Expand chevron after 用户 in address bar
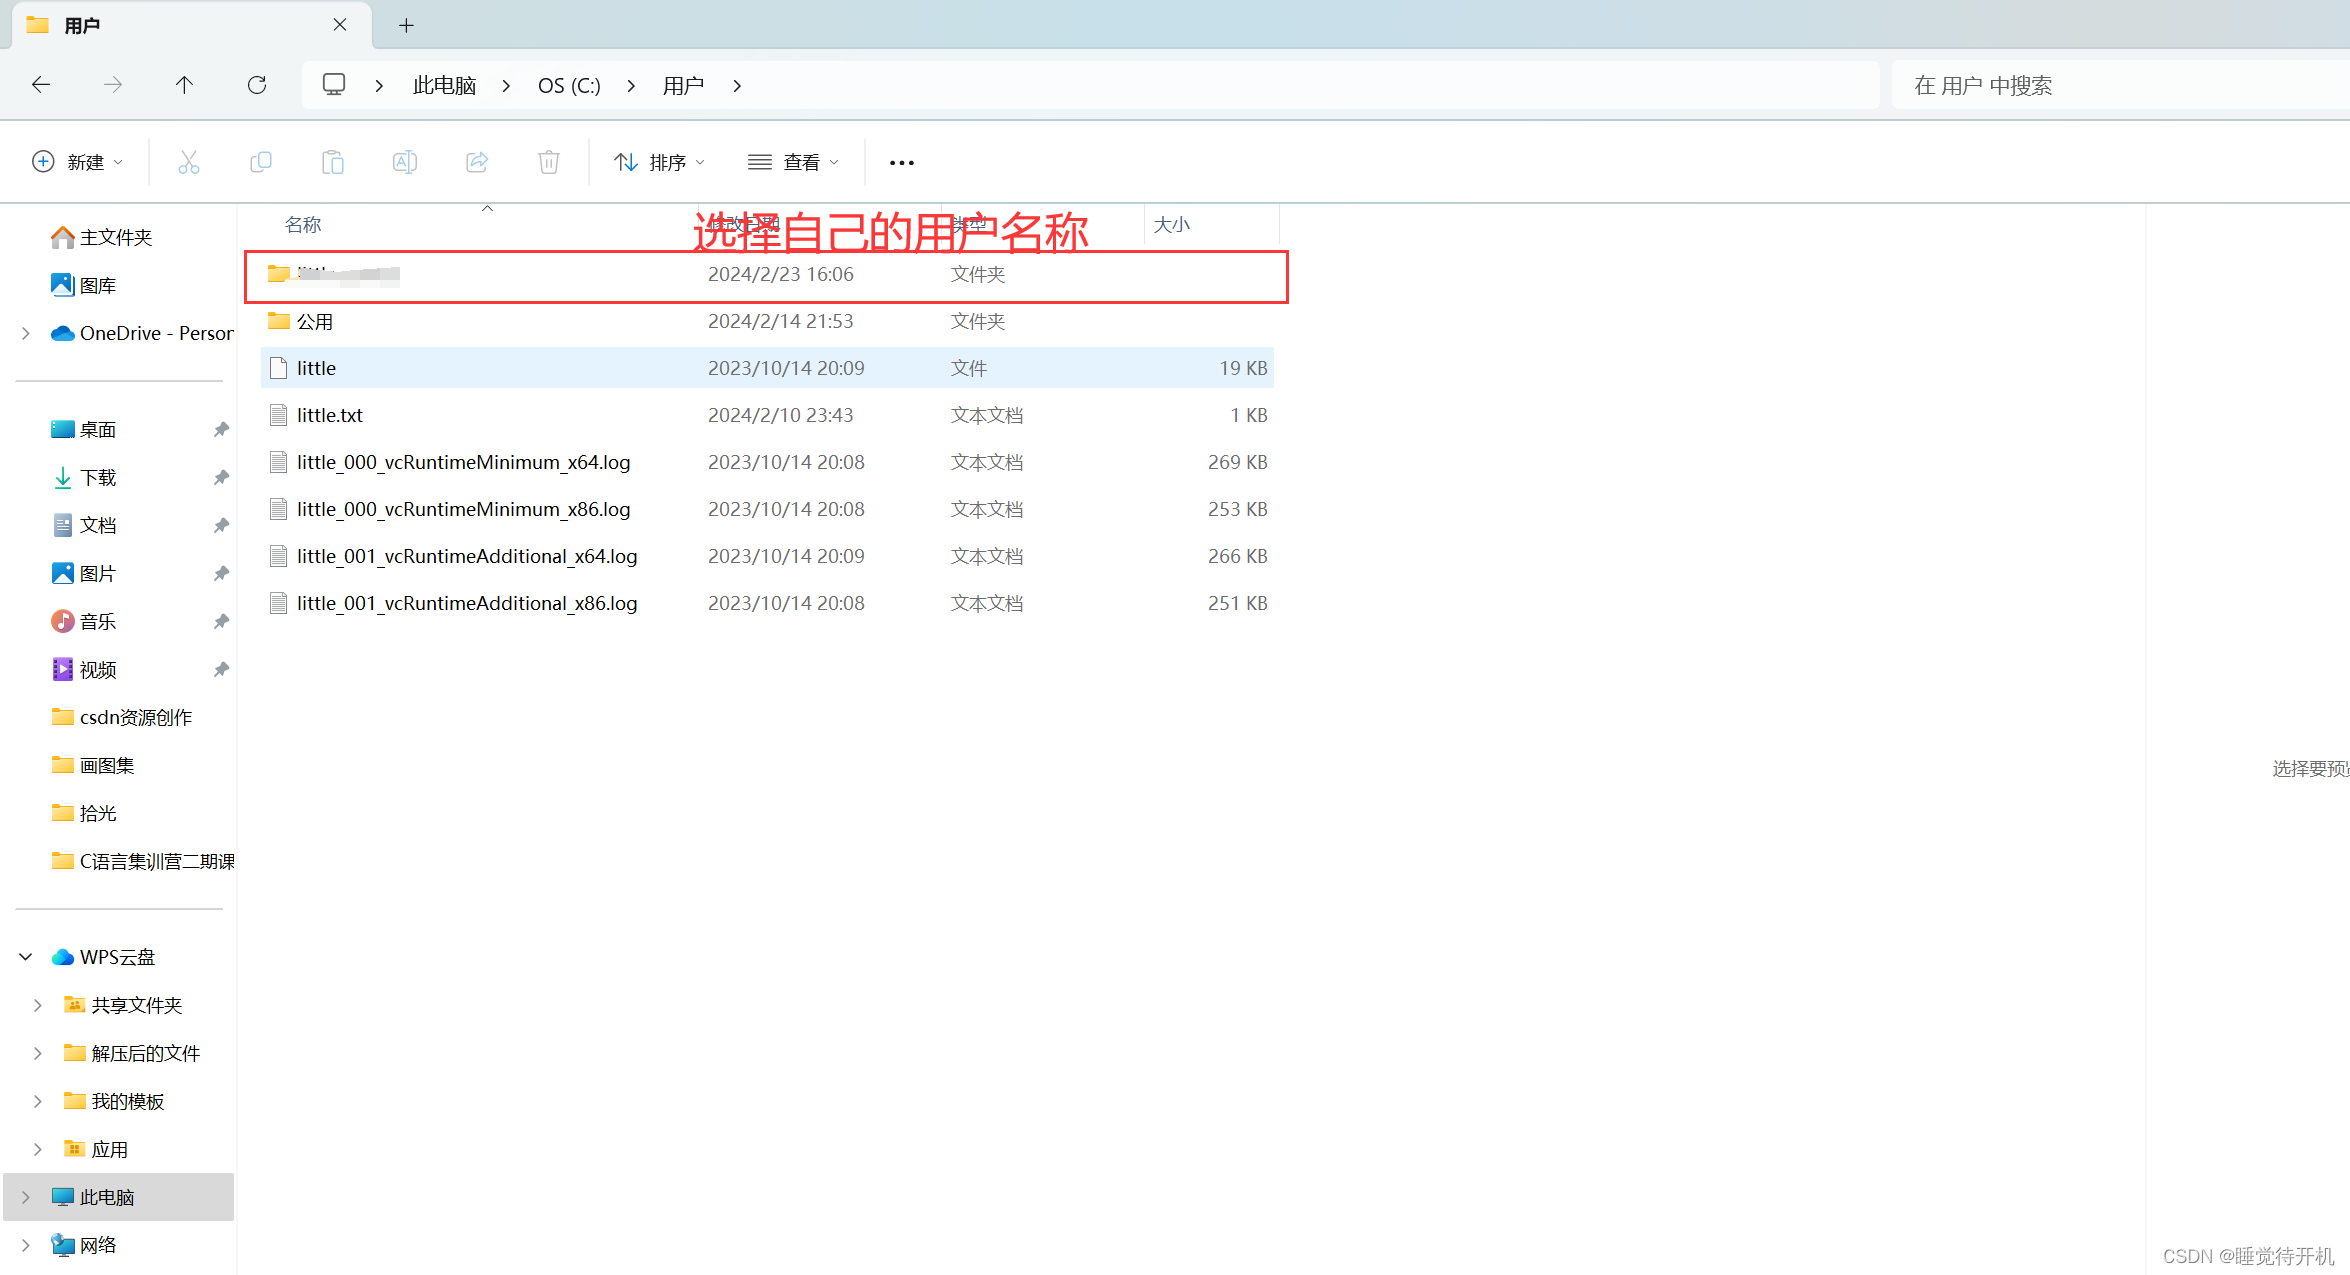Image resolution: width=2350 pixels, height=1275 pixels. point(737,86)
